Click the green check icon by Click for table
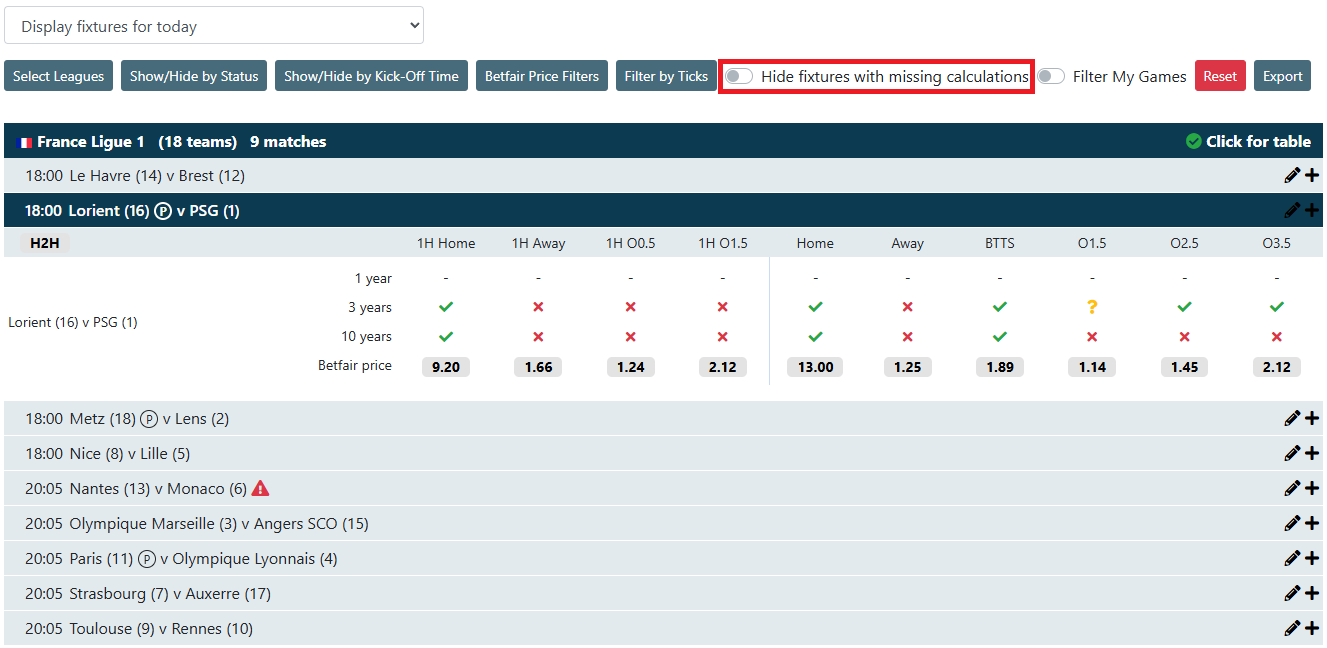The width and height of the screenshot is (1327, 648). [x=1193, y=142]
